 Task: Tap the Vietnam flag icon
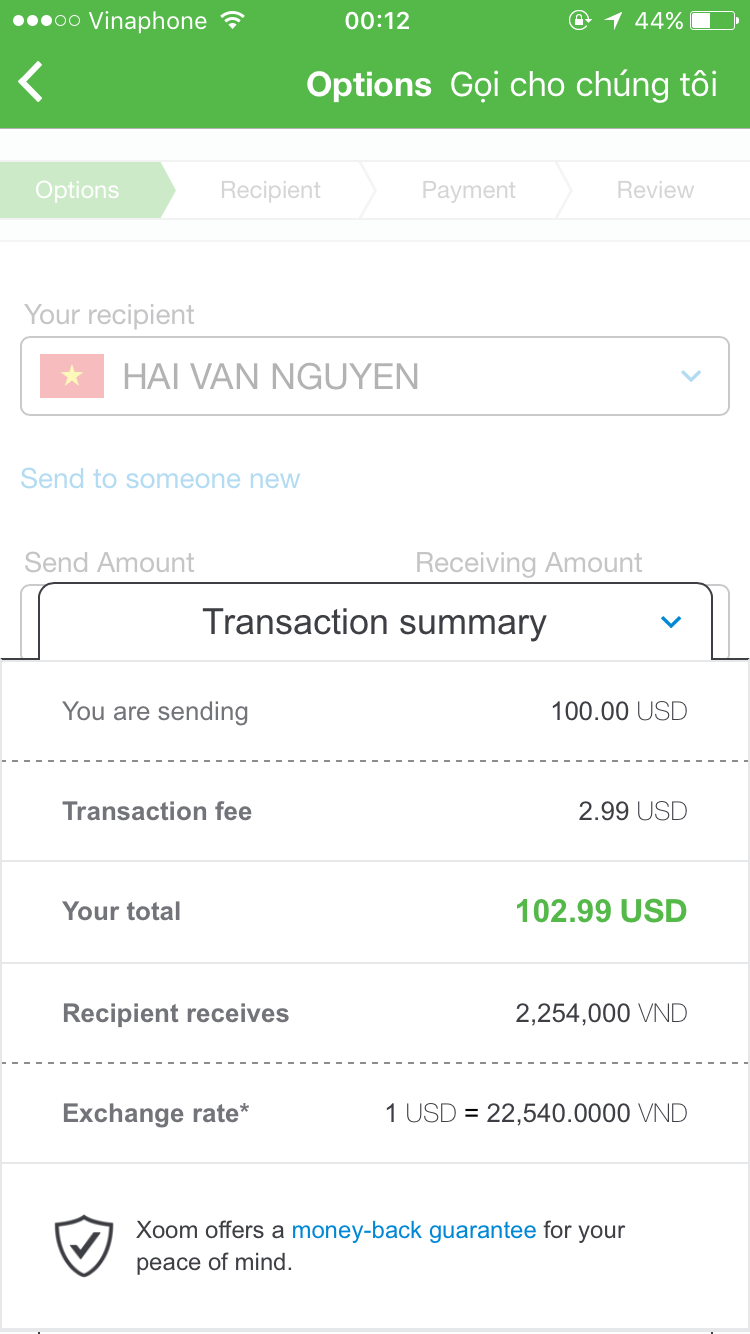coord(72,376)
